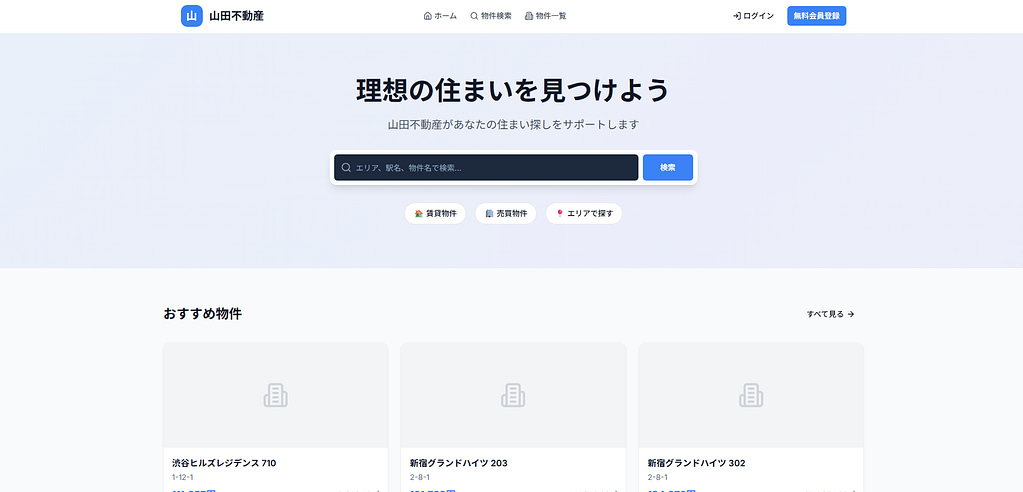This screenshot has height=492, width=1023.
Task: Click the 山田不動産 site name text
Action: coord(237,16)
